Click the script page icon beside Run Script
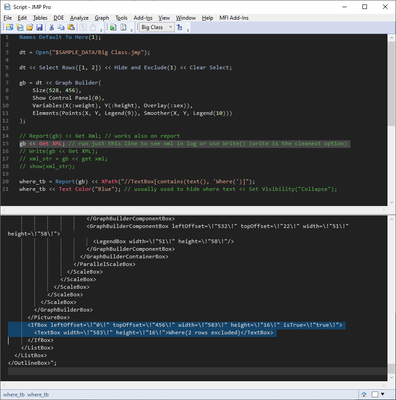The height and width of the screenshot is (400, 396). 123,27
